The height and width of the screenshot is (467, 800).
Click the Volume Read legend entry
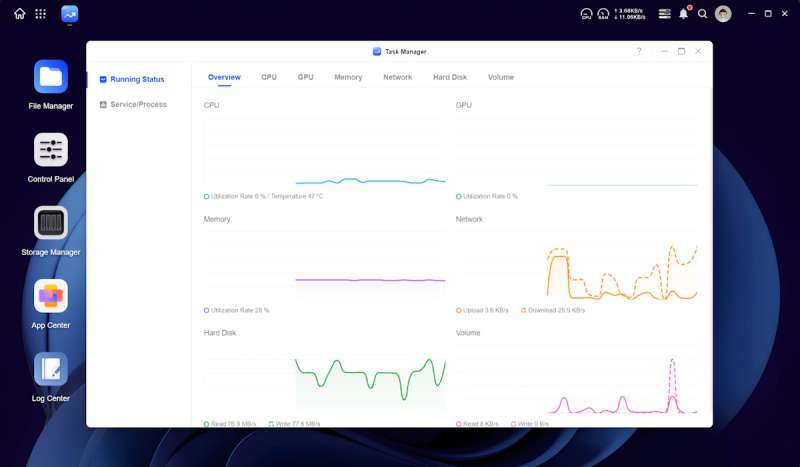[477, 424]
